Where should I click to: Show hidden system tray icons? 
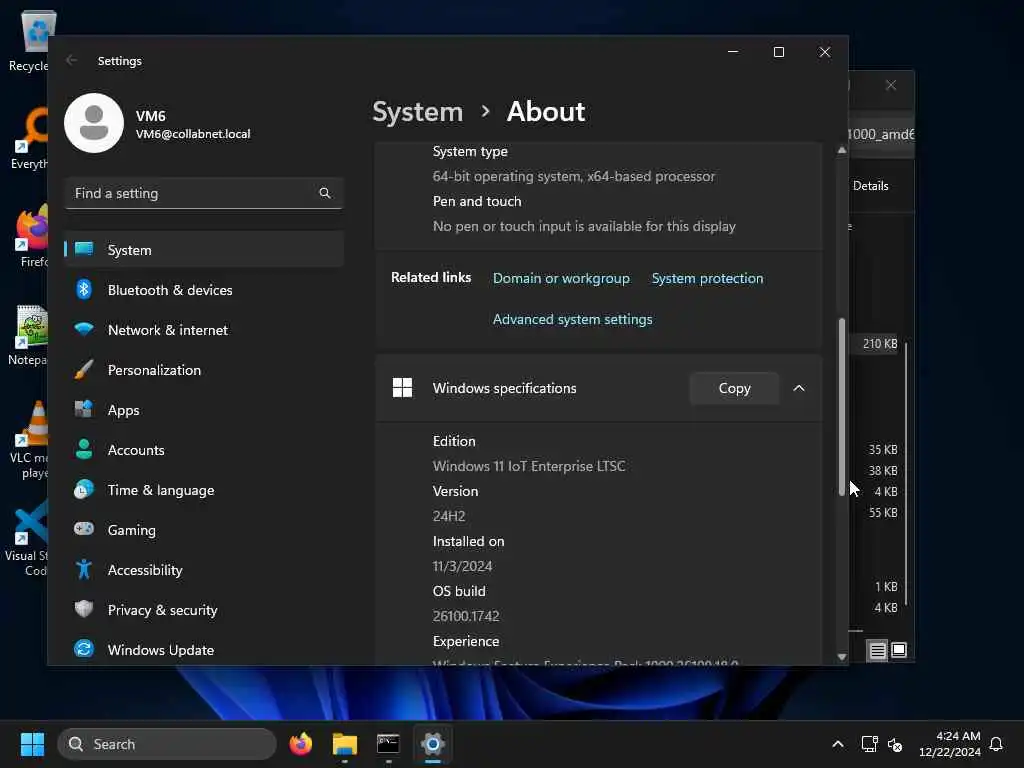[x=837, y=744]
